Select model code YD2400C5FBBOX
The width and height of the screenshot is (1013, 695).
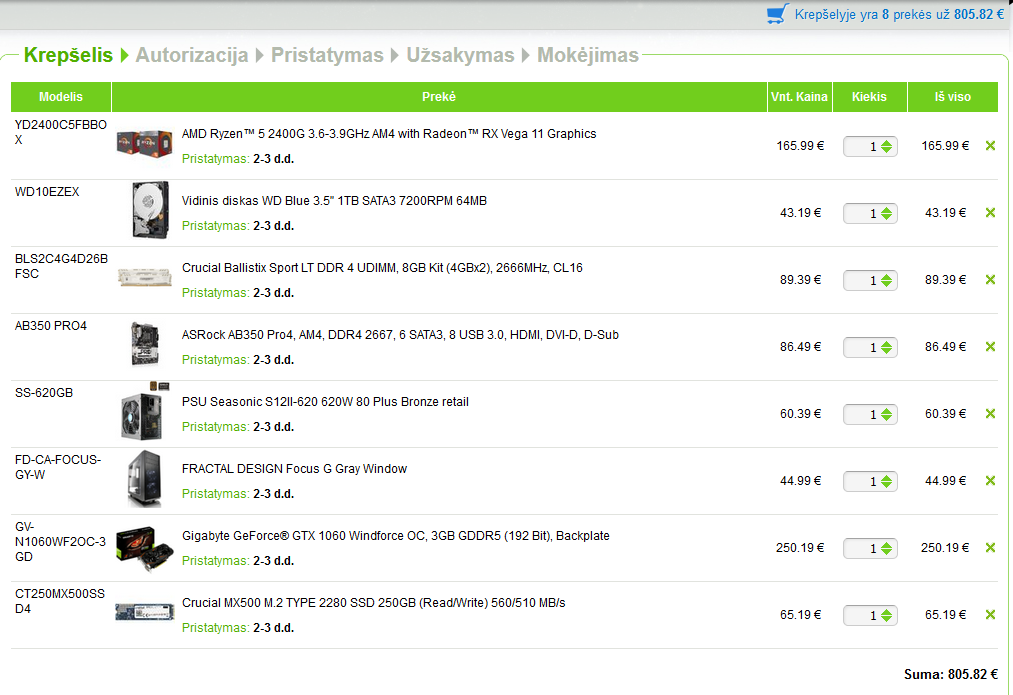tap(61, 132)
